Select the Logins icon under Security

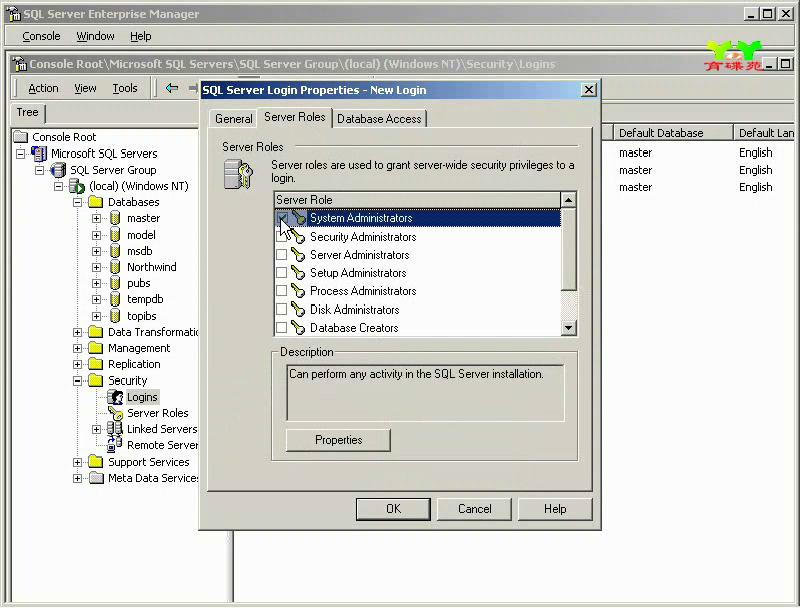point(116,397)
